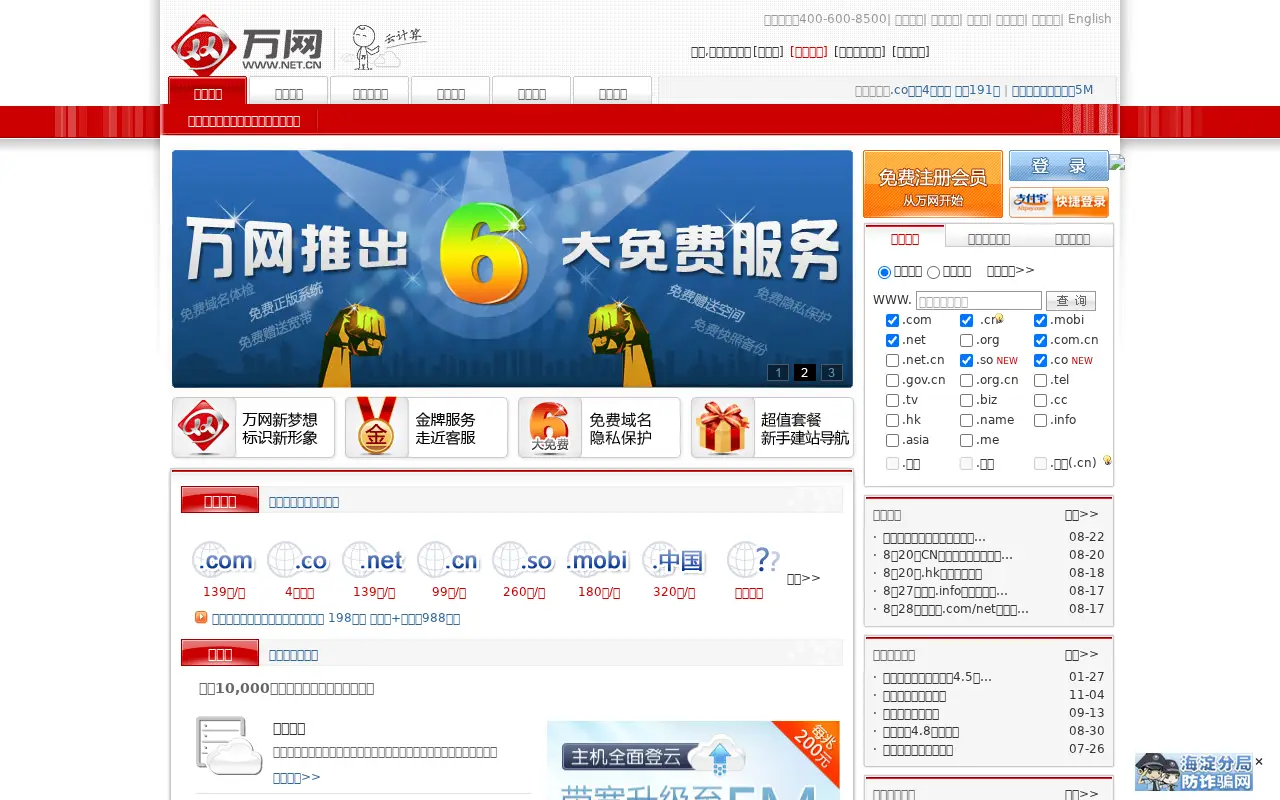Switch to banner slide 3
This screenshot has width=1280, height=800.
(832, 373)
